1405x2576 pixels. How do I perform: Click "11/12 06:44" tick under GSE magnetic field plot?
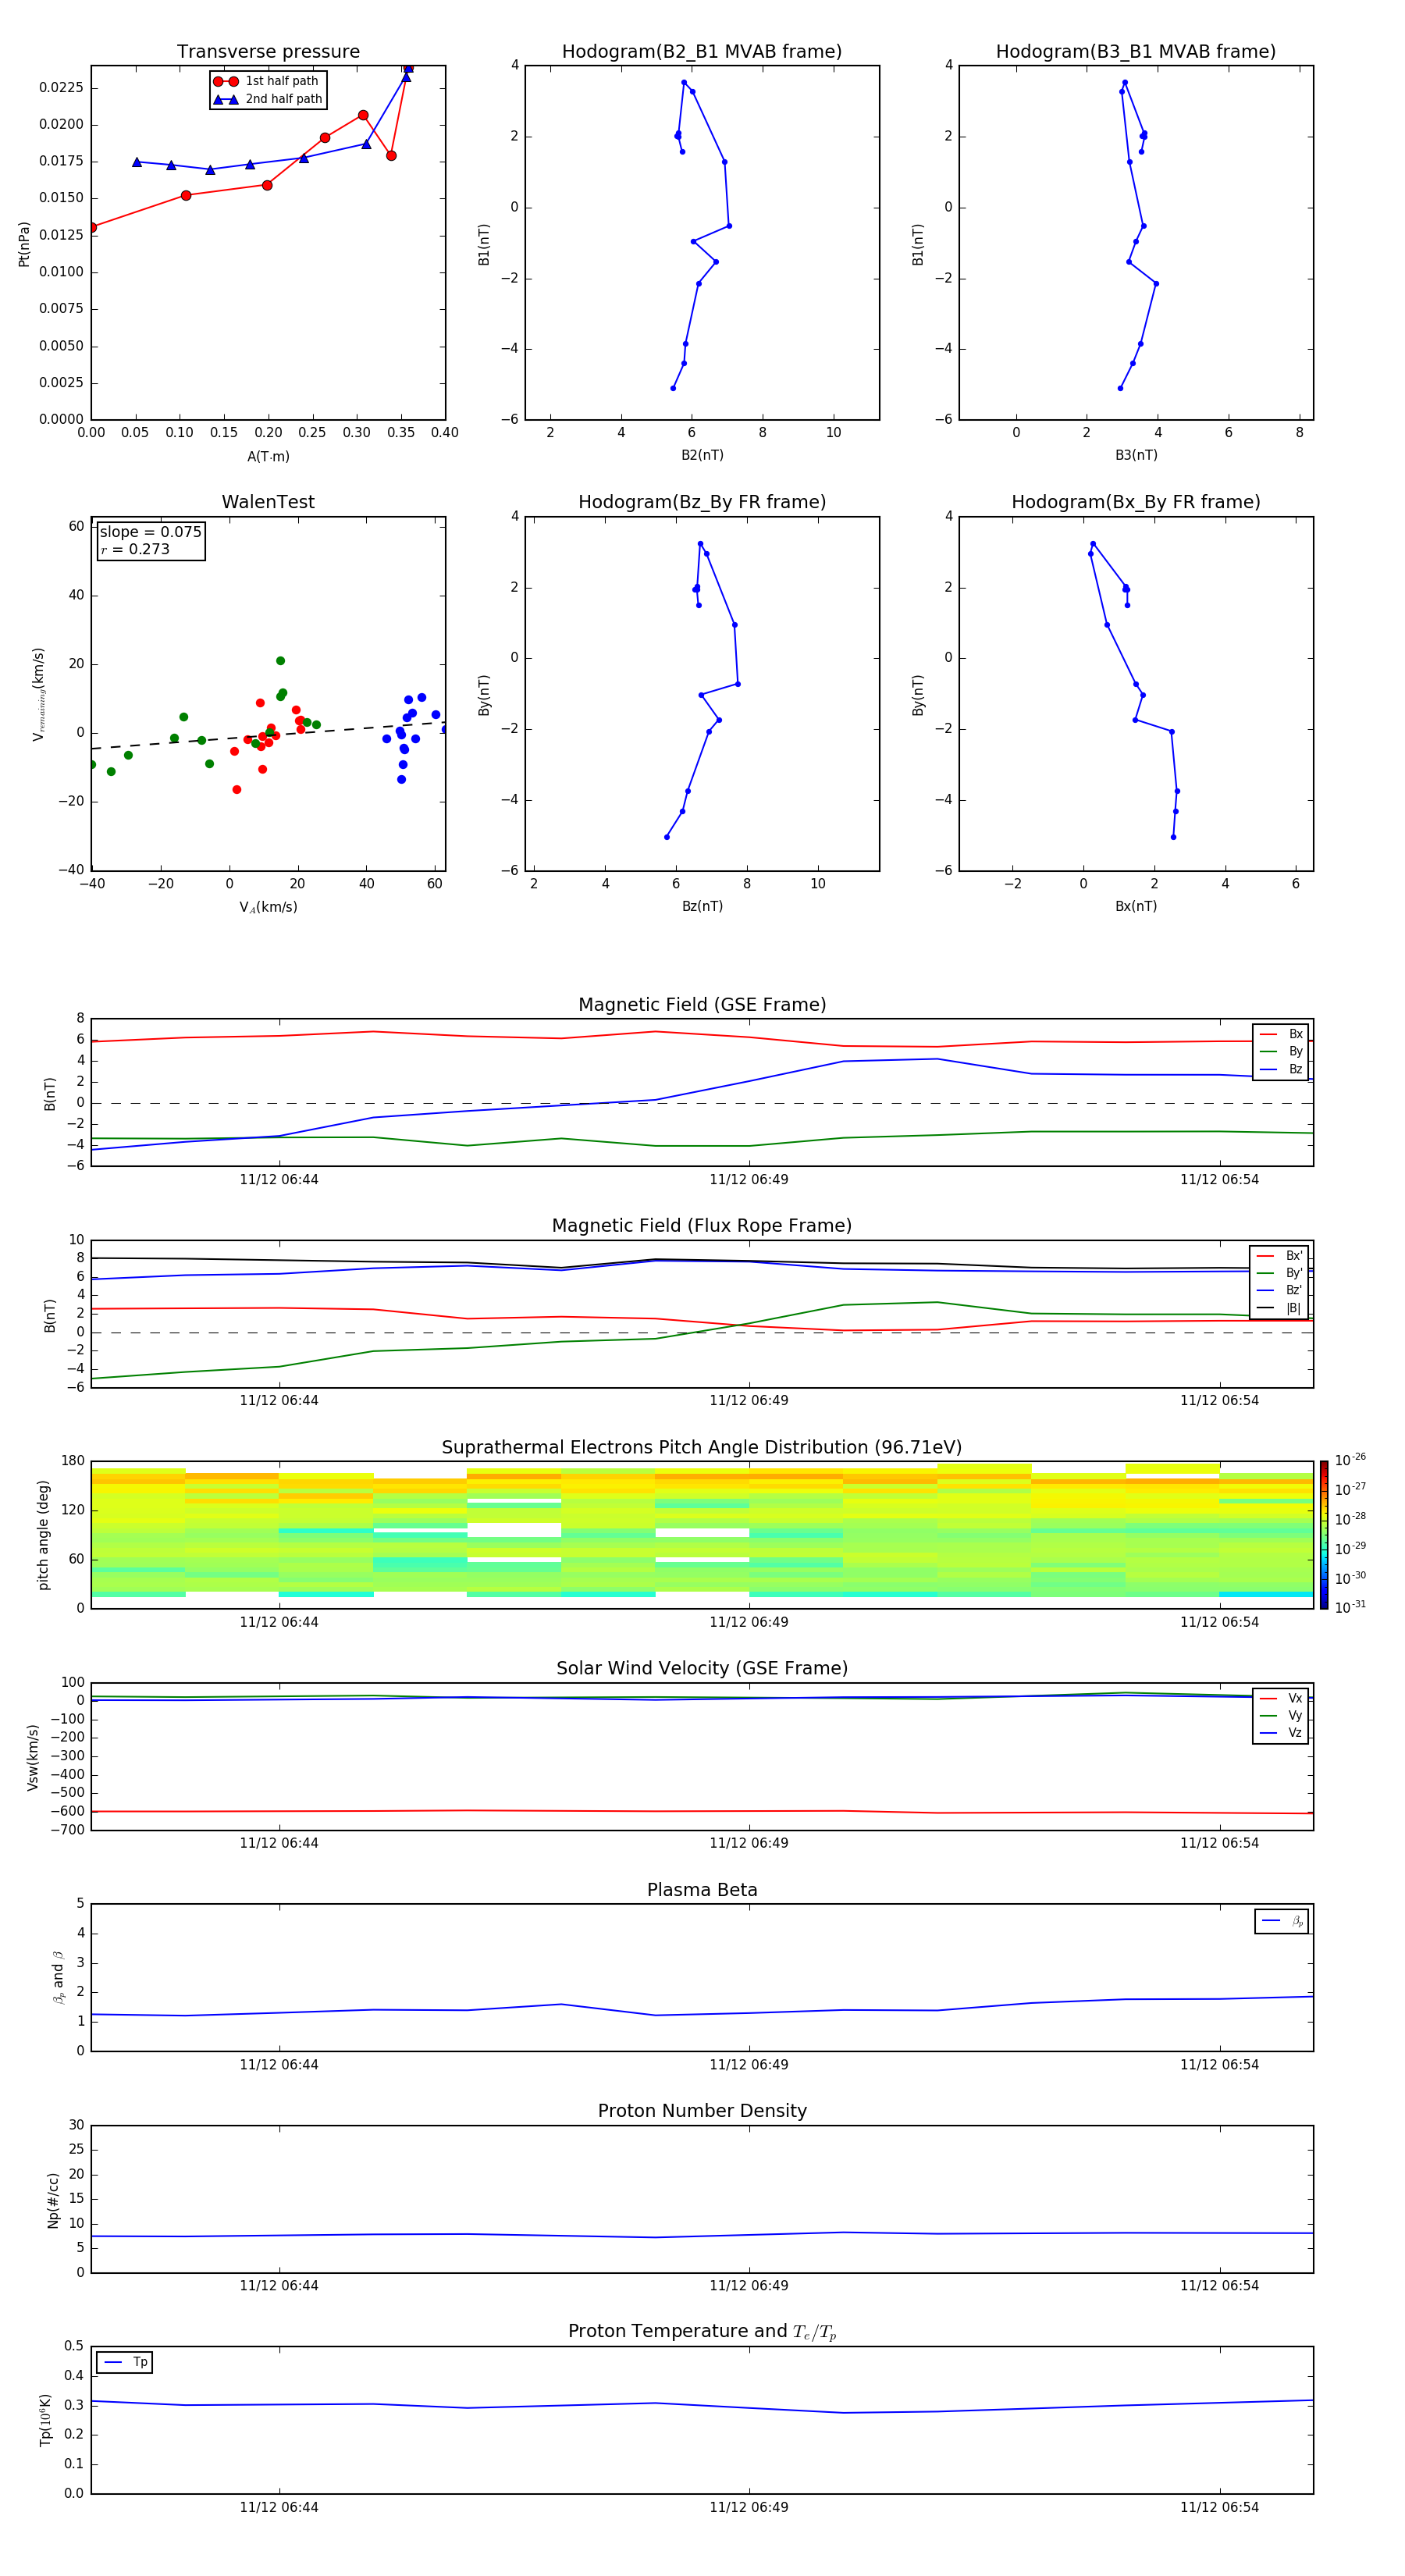pyautogui.click(x=279, y=1180)
